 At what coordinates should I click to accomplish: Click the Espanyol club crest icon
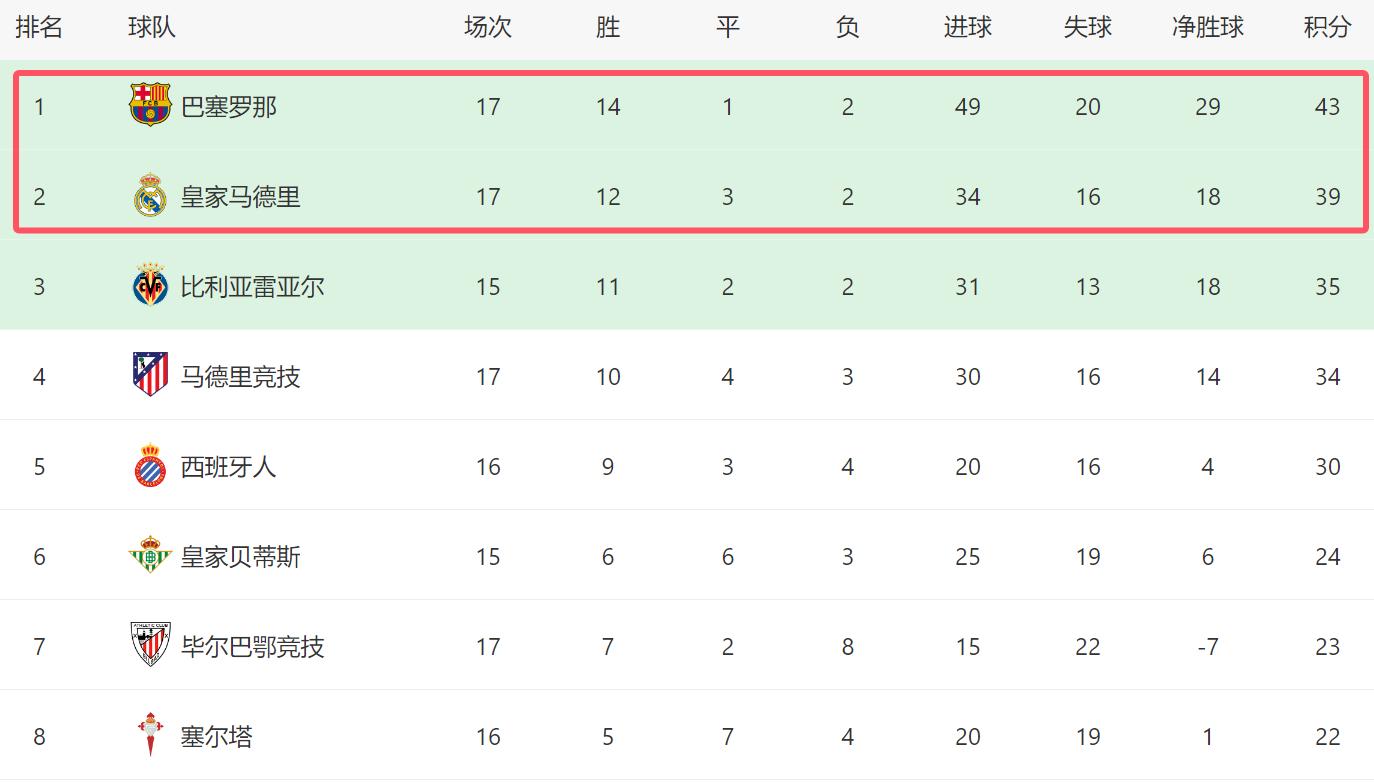(x=151, y=466)
